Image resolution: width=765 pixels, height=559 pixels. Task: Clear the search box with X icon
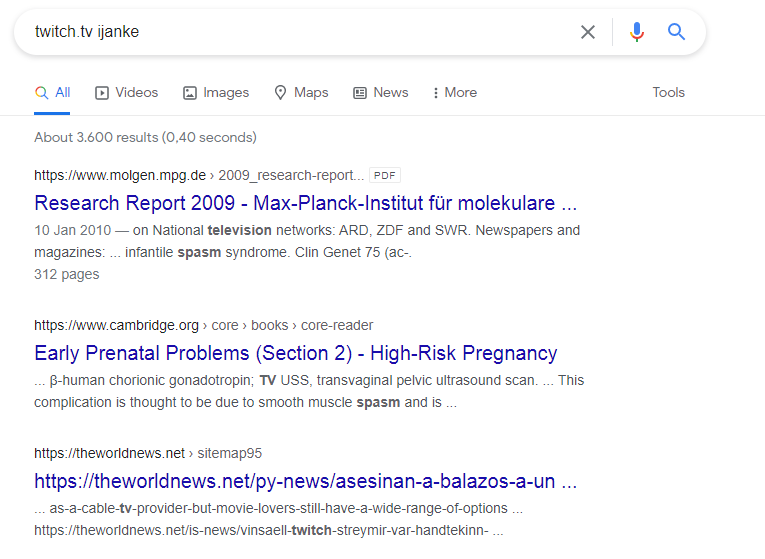point(588,32)
